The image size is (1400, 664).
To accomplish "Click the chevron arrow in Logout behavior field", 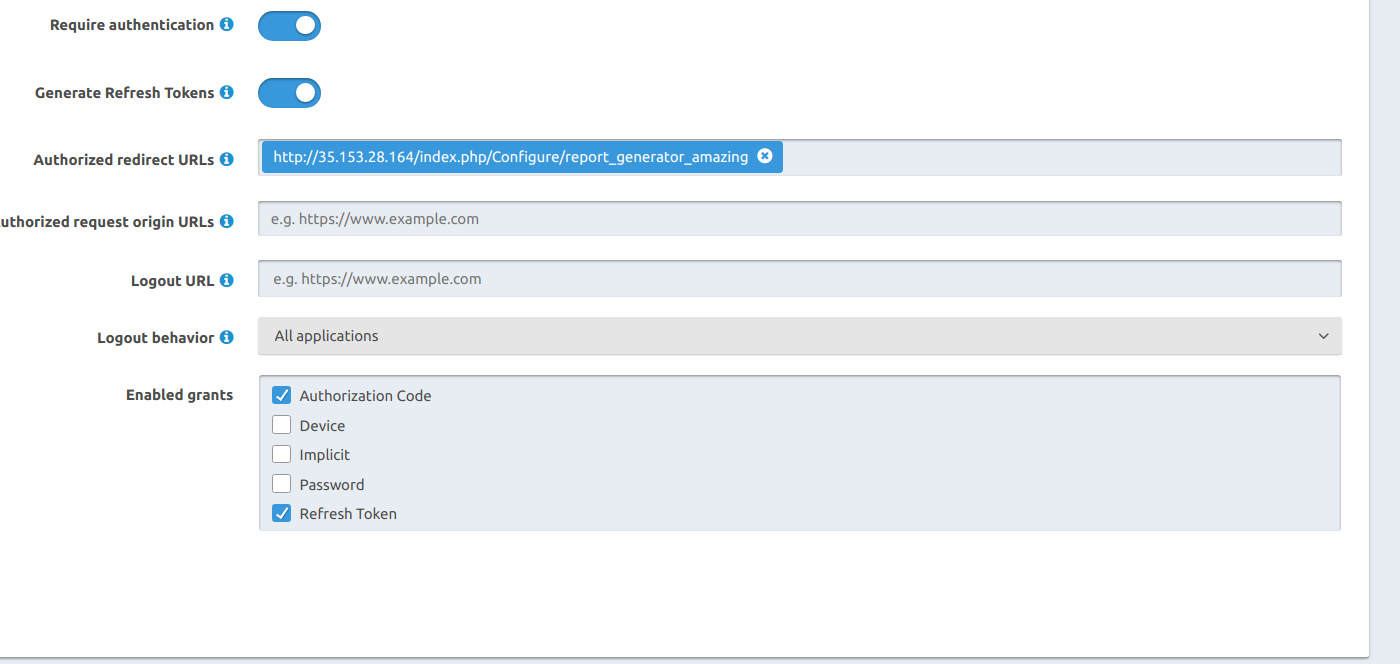I will (1323, 337).
